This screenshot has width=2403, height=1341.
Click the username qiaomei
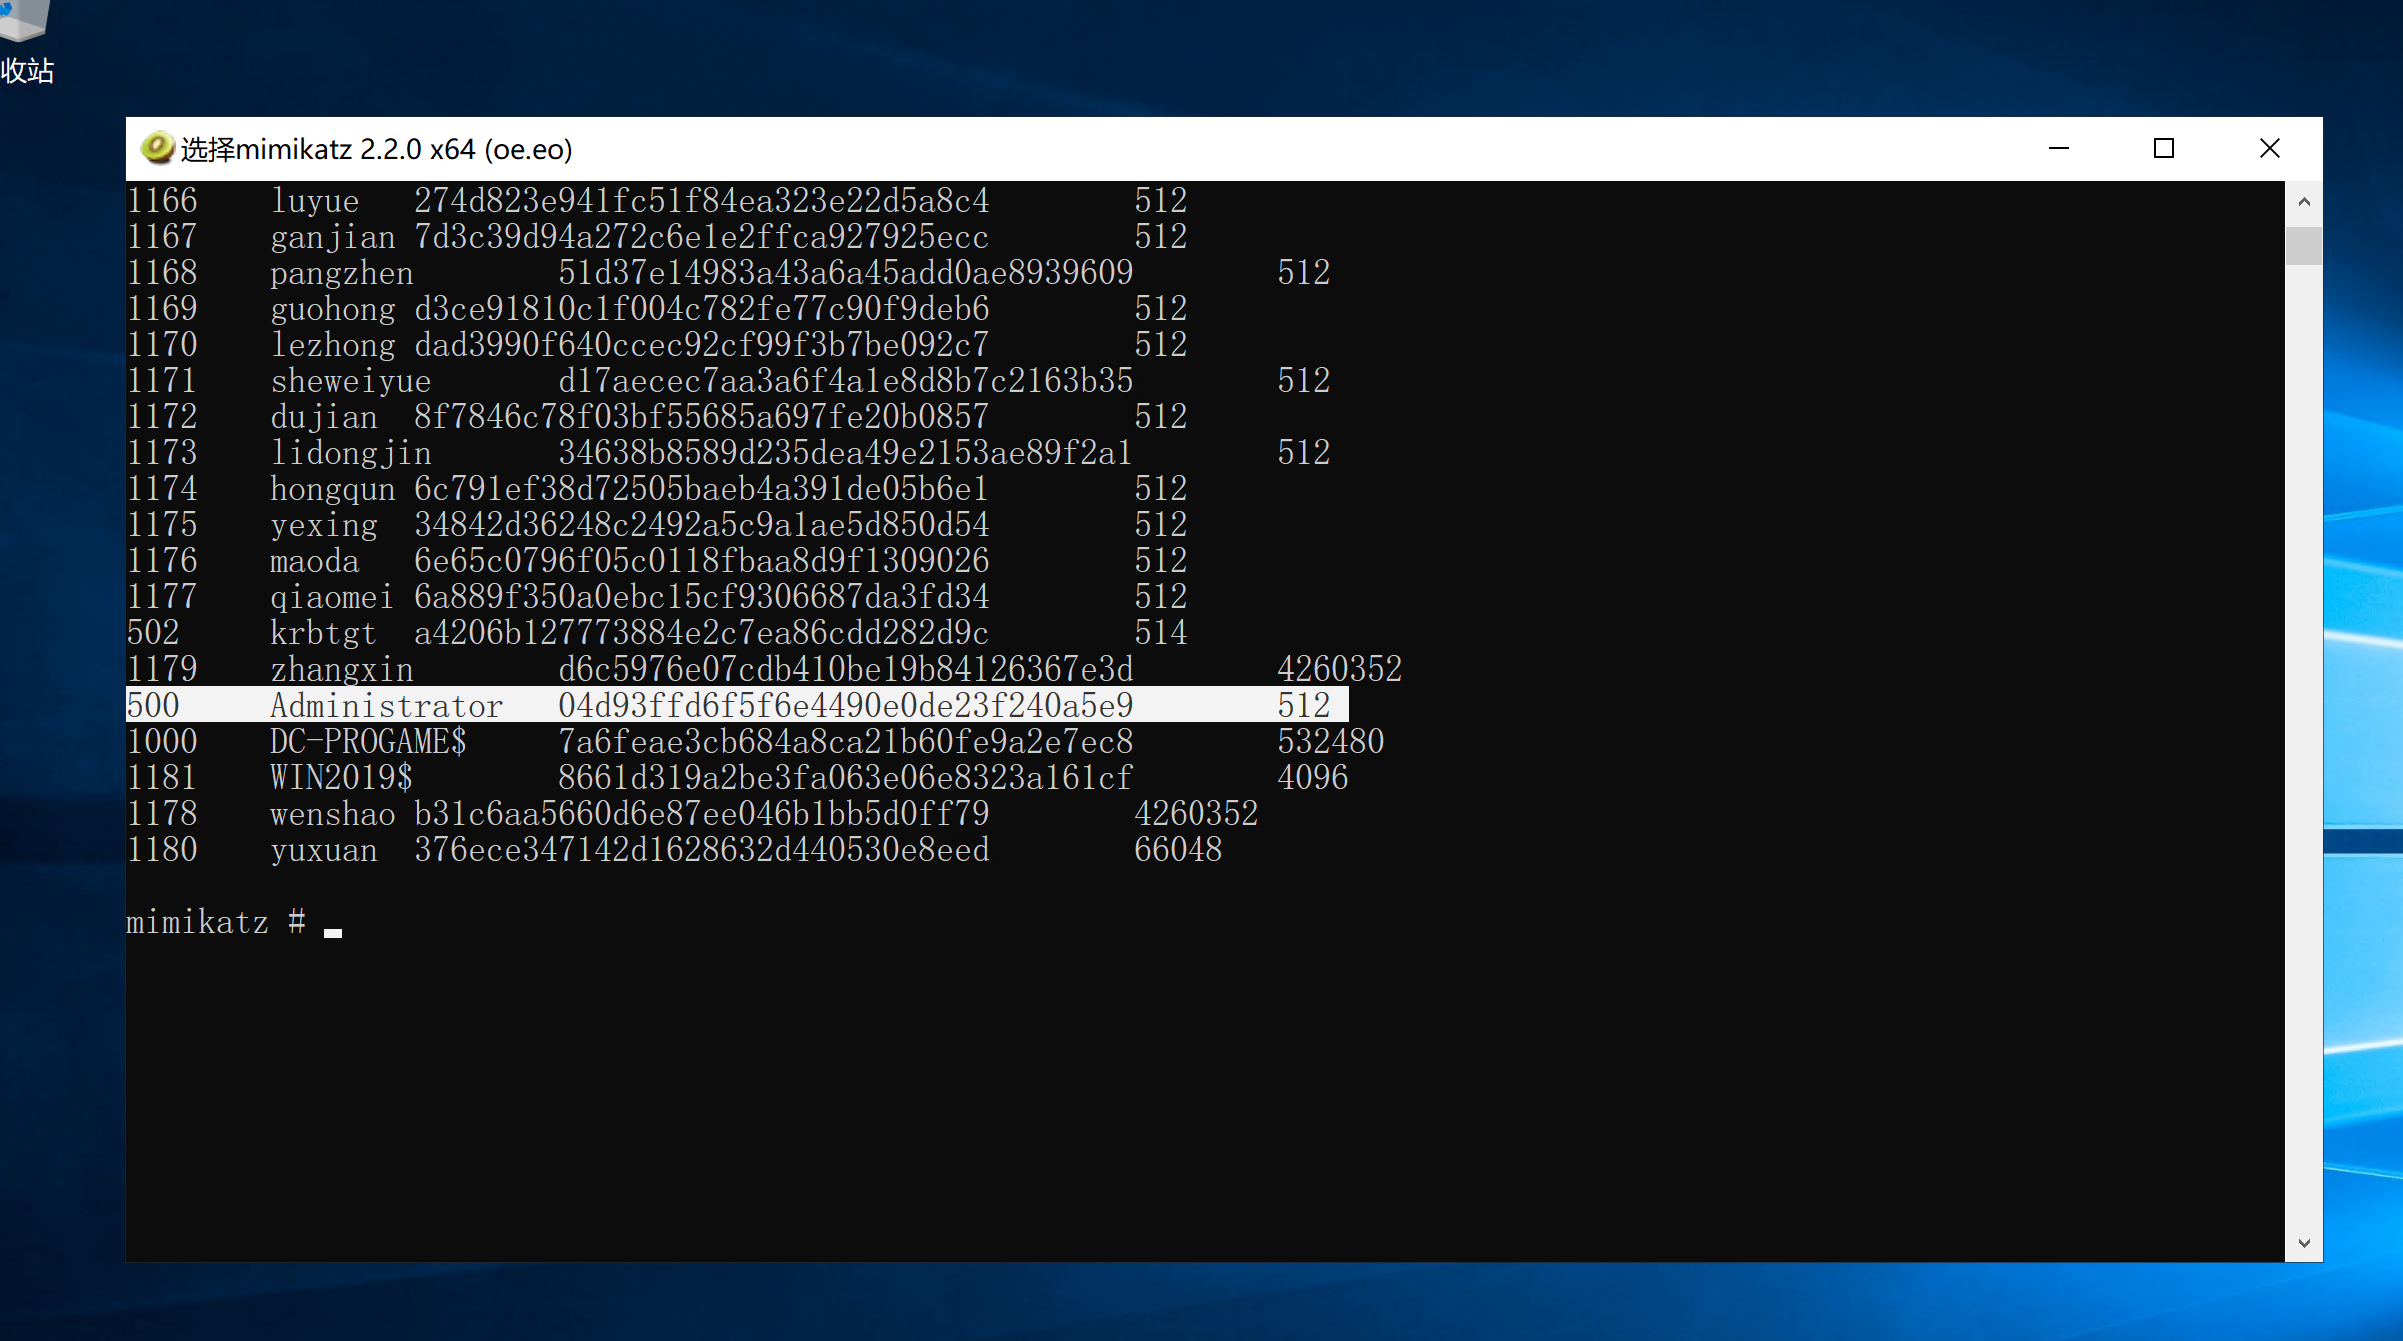click(x=332, y=597)
